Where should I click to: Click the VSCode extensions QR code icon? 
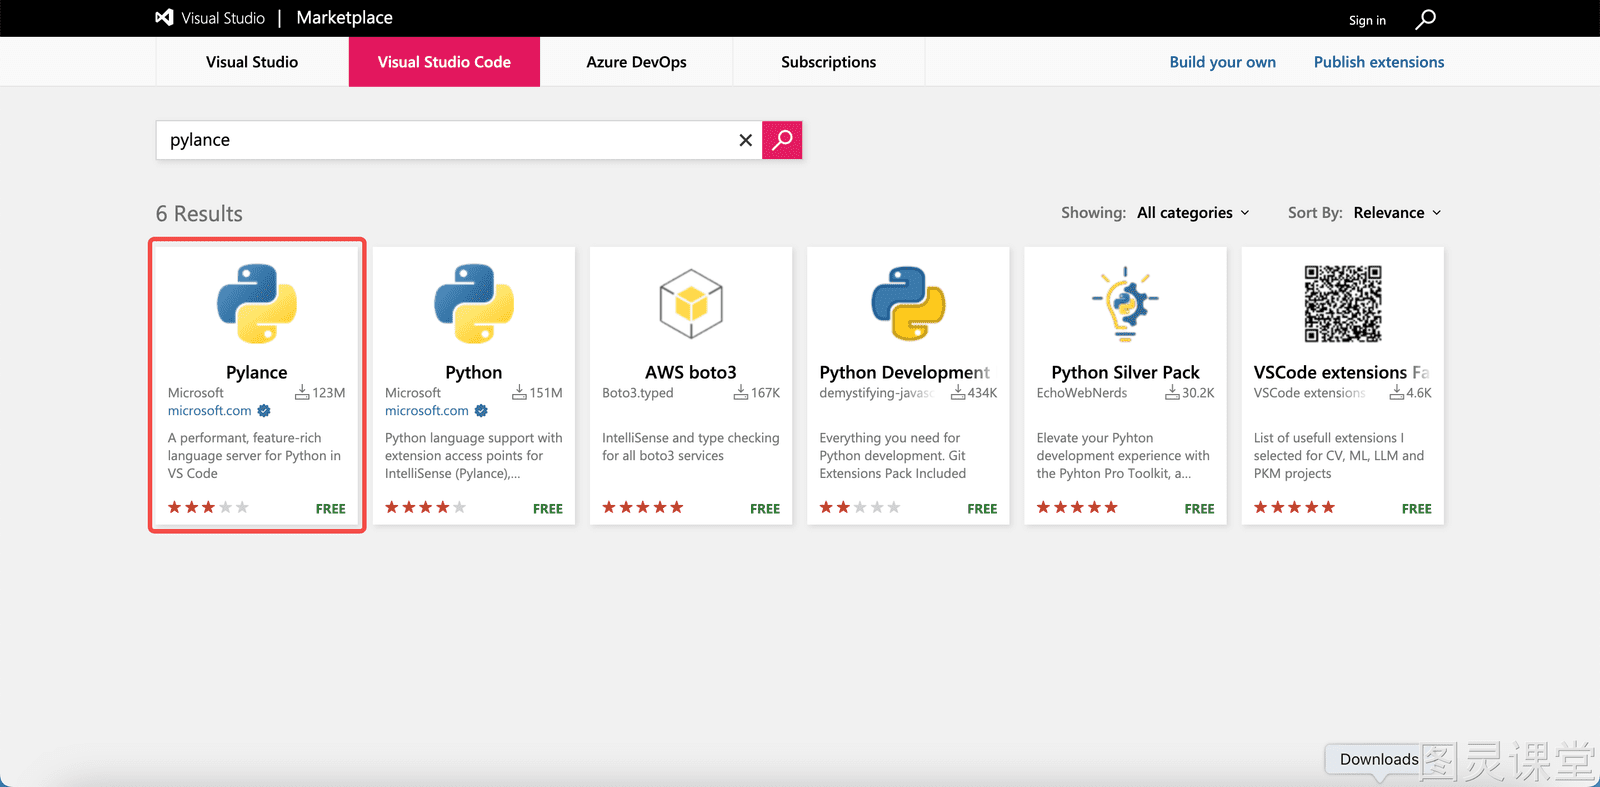coord(1343,304)
